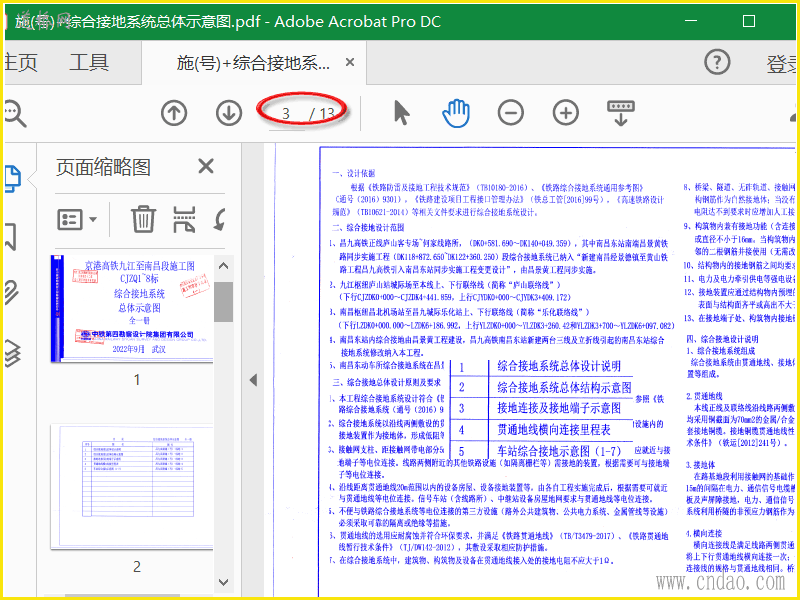
Task: Activate the Hand pan tool
Action: (456, 113)
